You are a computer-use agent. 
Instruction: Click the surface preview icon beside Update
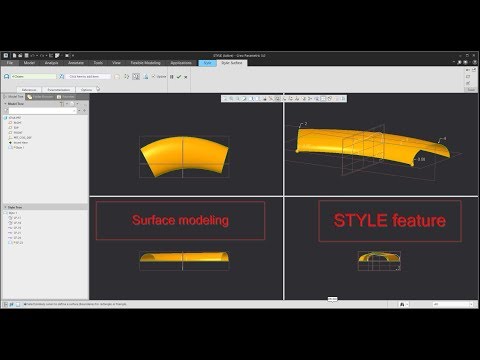coord(146,76)
